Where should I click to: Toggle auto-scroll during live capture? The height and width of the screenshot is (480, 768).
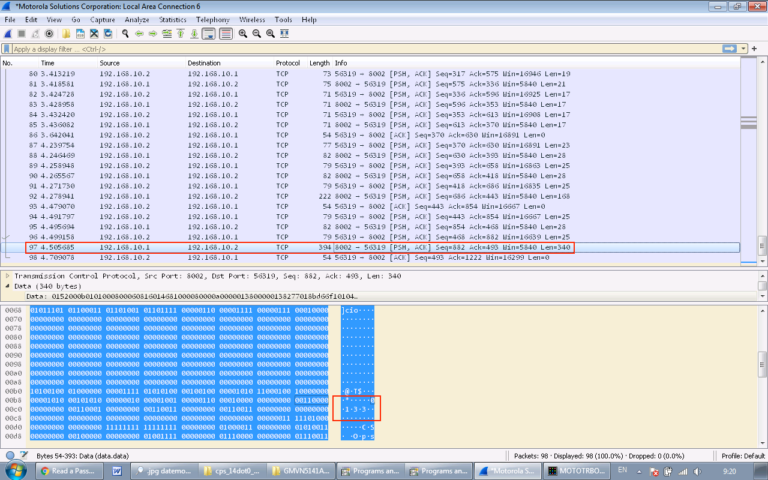click(x=209, y=33)
